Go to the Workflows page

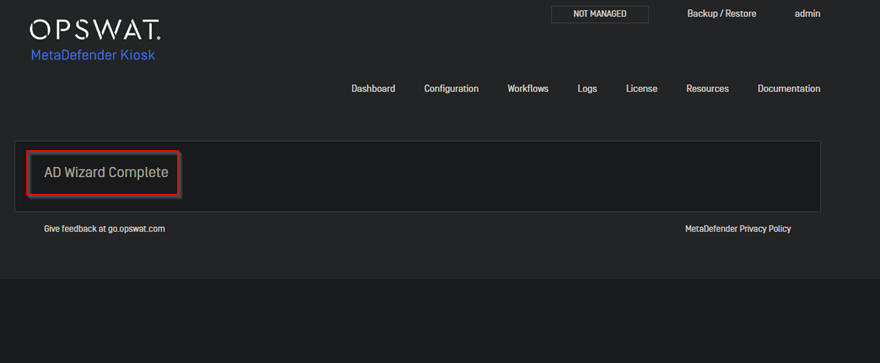(x=528, y=89)
